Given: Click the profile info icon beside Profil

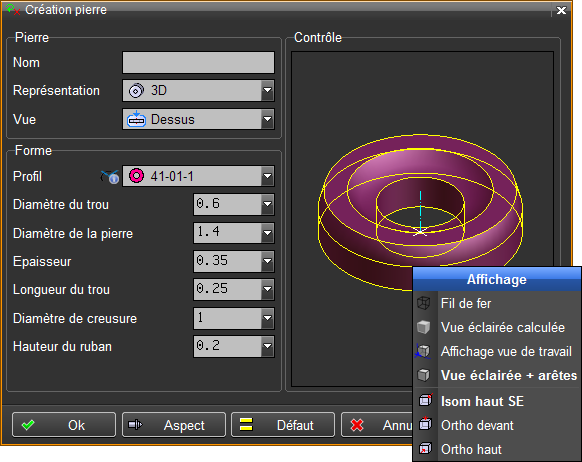Looking at the screenshot, I should click(110, 177).
